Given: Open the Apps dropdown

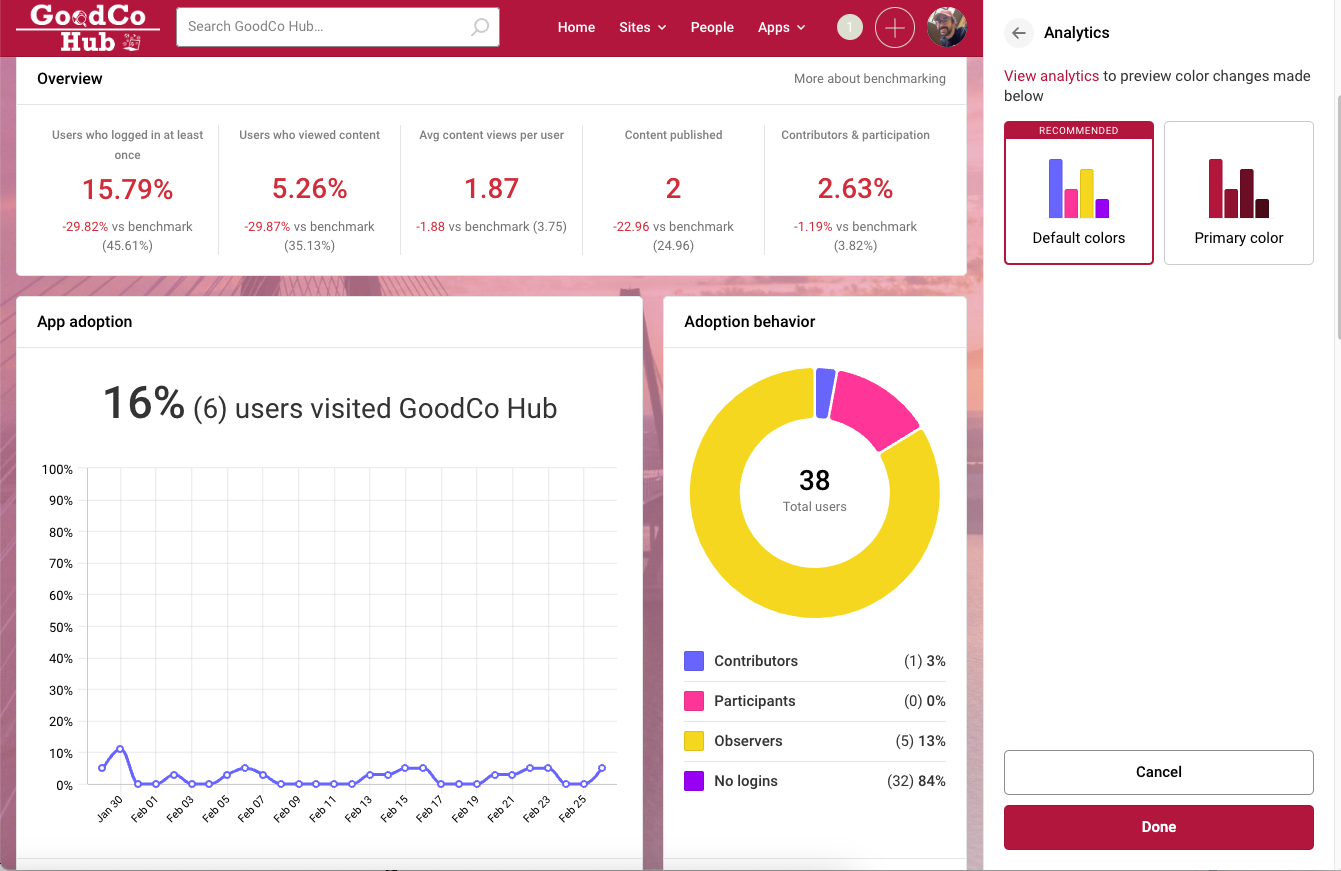Looking at the screenshot, I should (781, 27).
